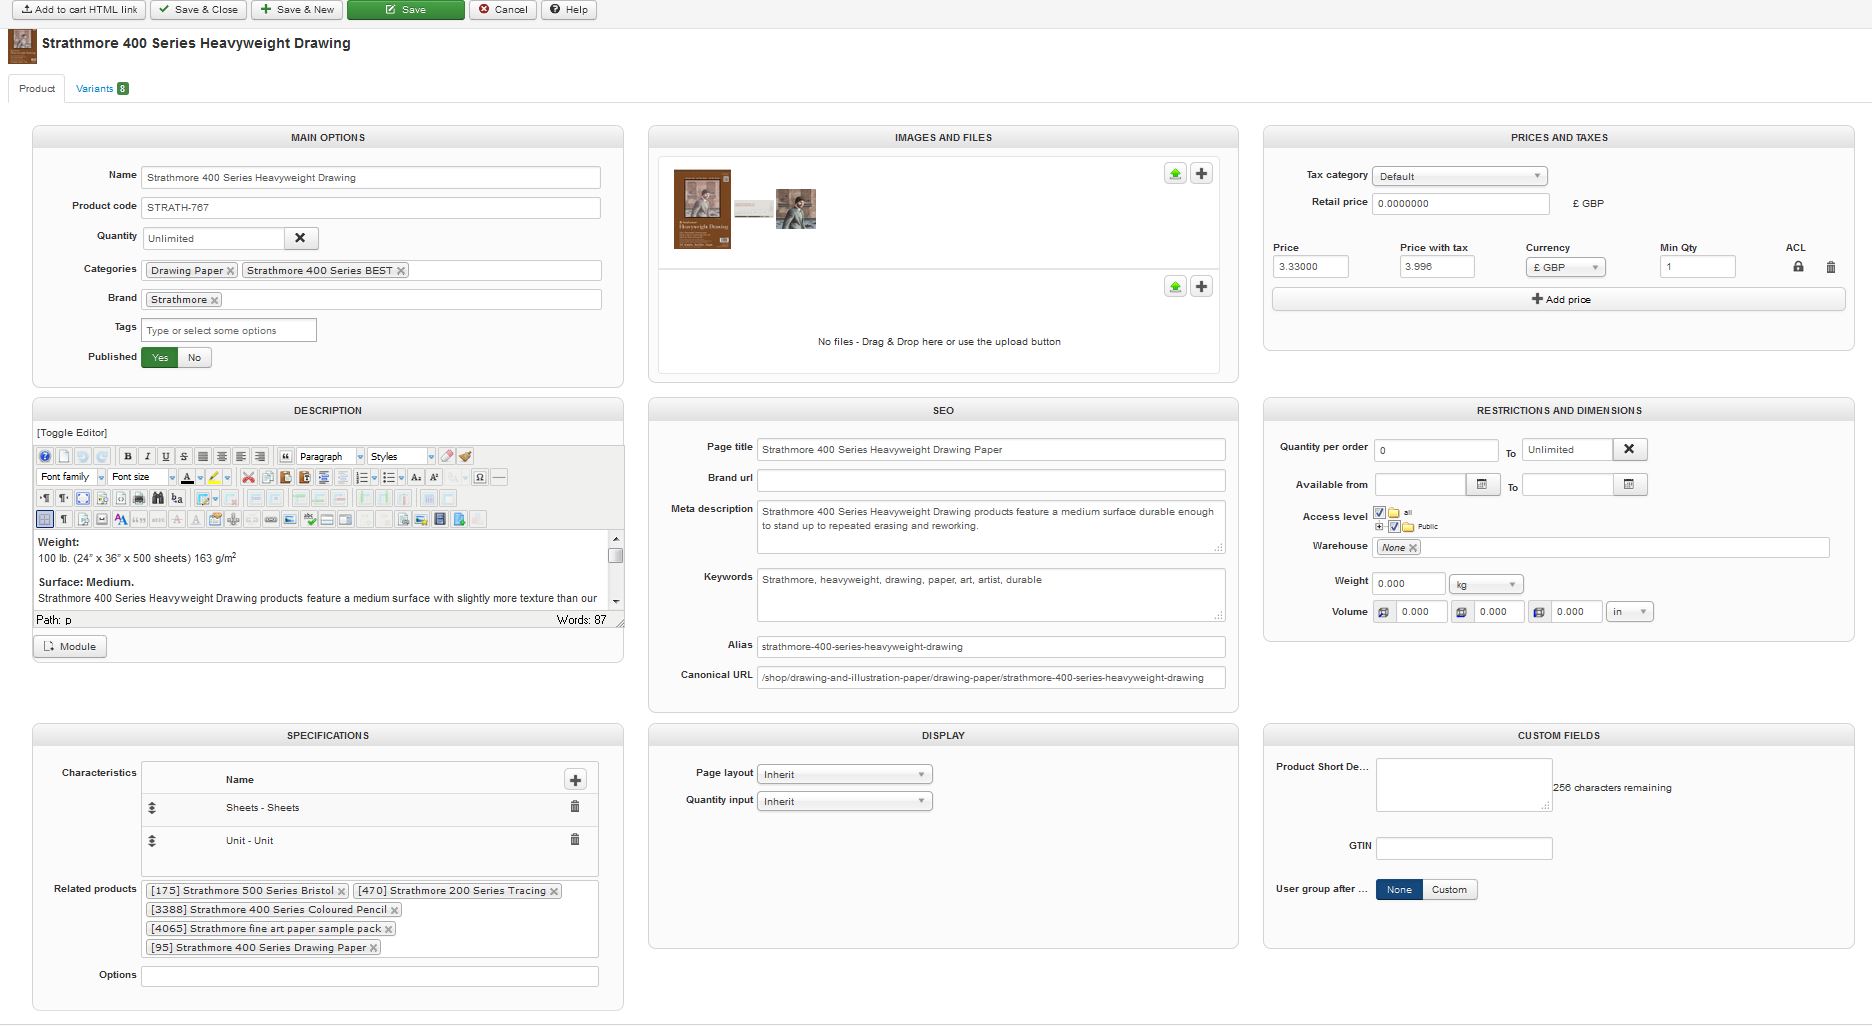Toggle bold formatting in the description editor

[x=128, y=456]
